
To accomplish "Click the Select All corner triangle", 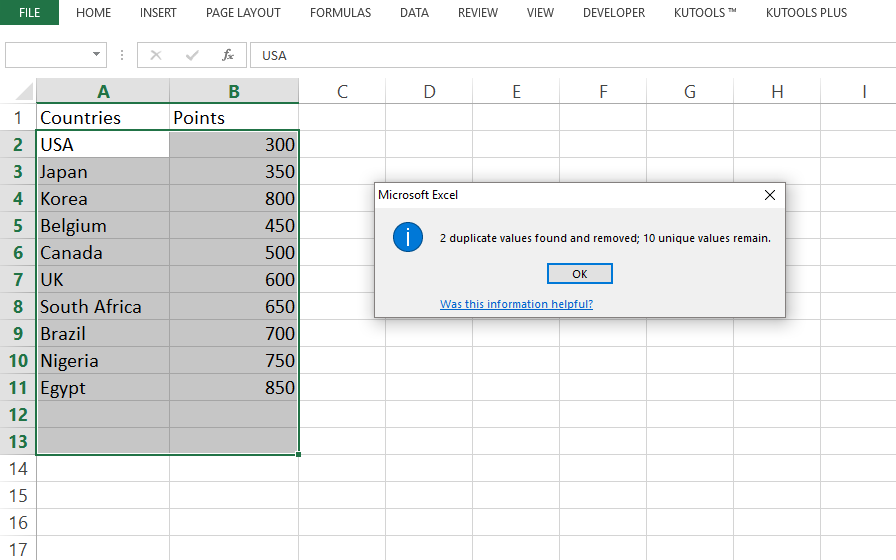I will [x=24, y=91].
